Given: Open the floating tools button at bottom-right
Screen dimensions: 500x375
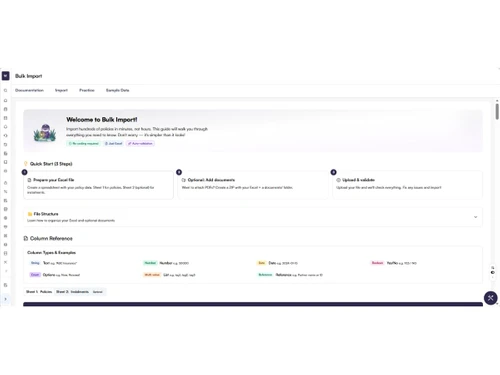Looking at the screenshot, I should pos(490,298).
